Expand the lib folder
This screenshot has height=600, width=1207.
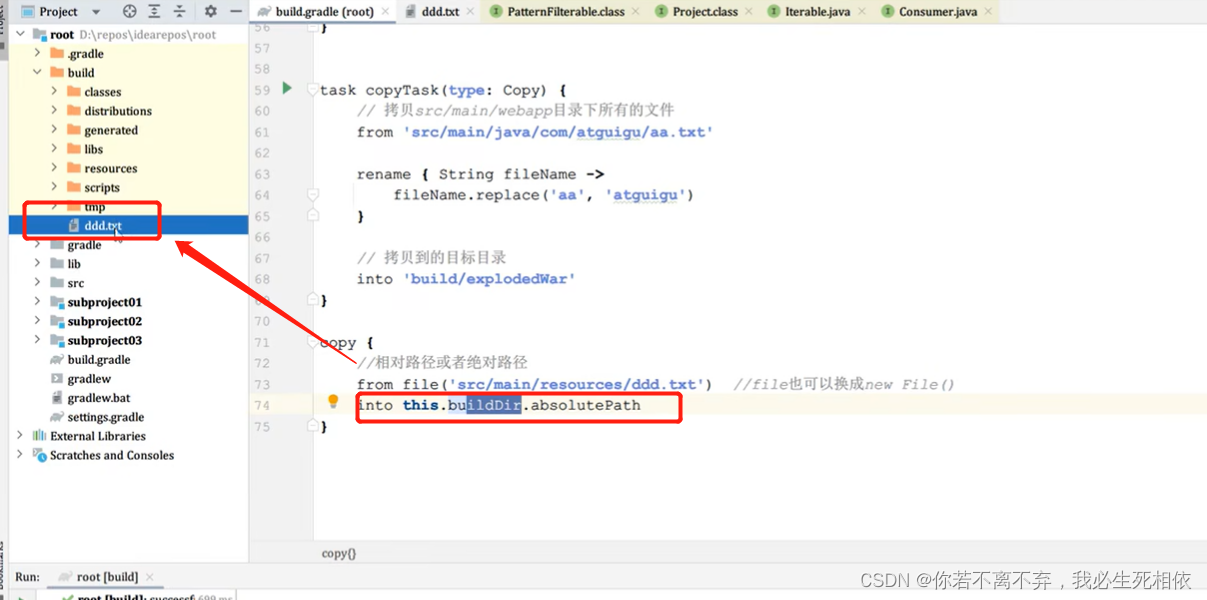[x=38, y=263]
